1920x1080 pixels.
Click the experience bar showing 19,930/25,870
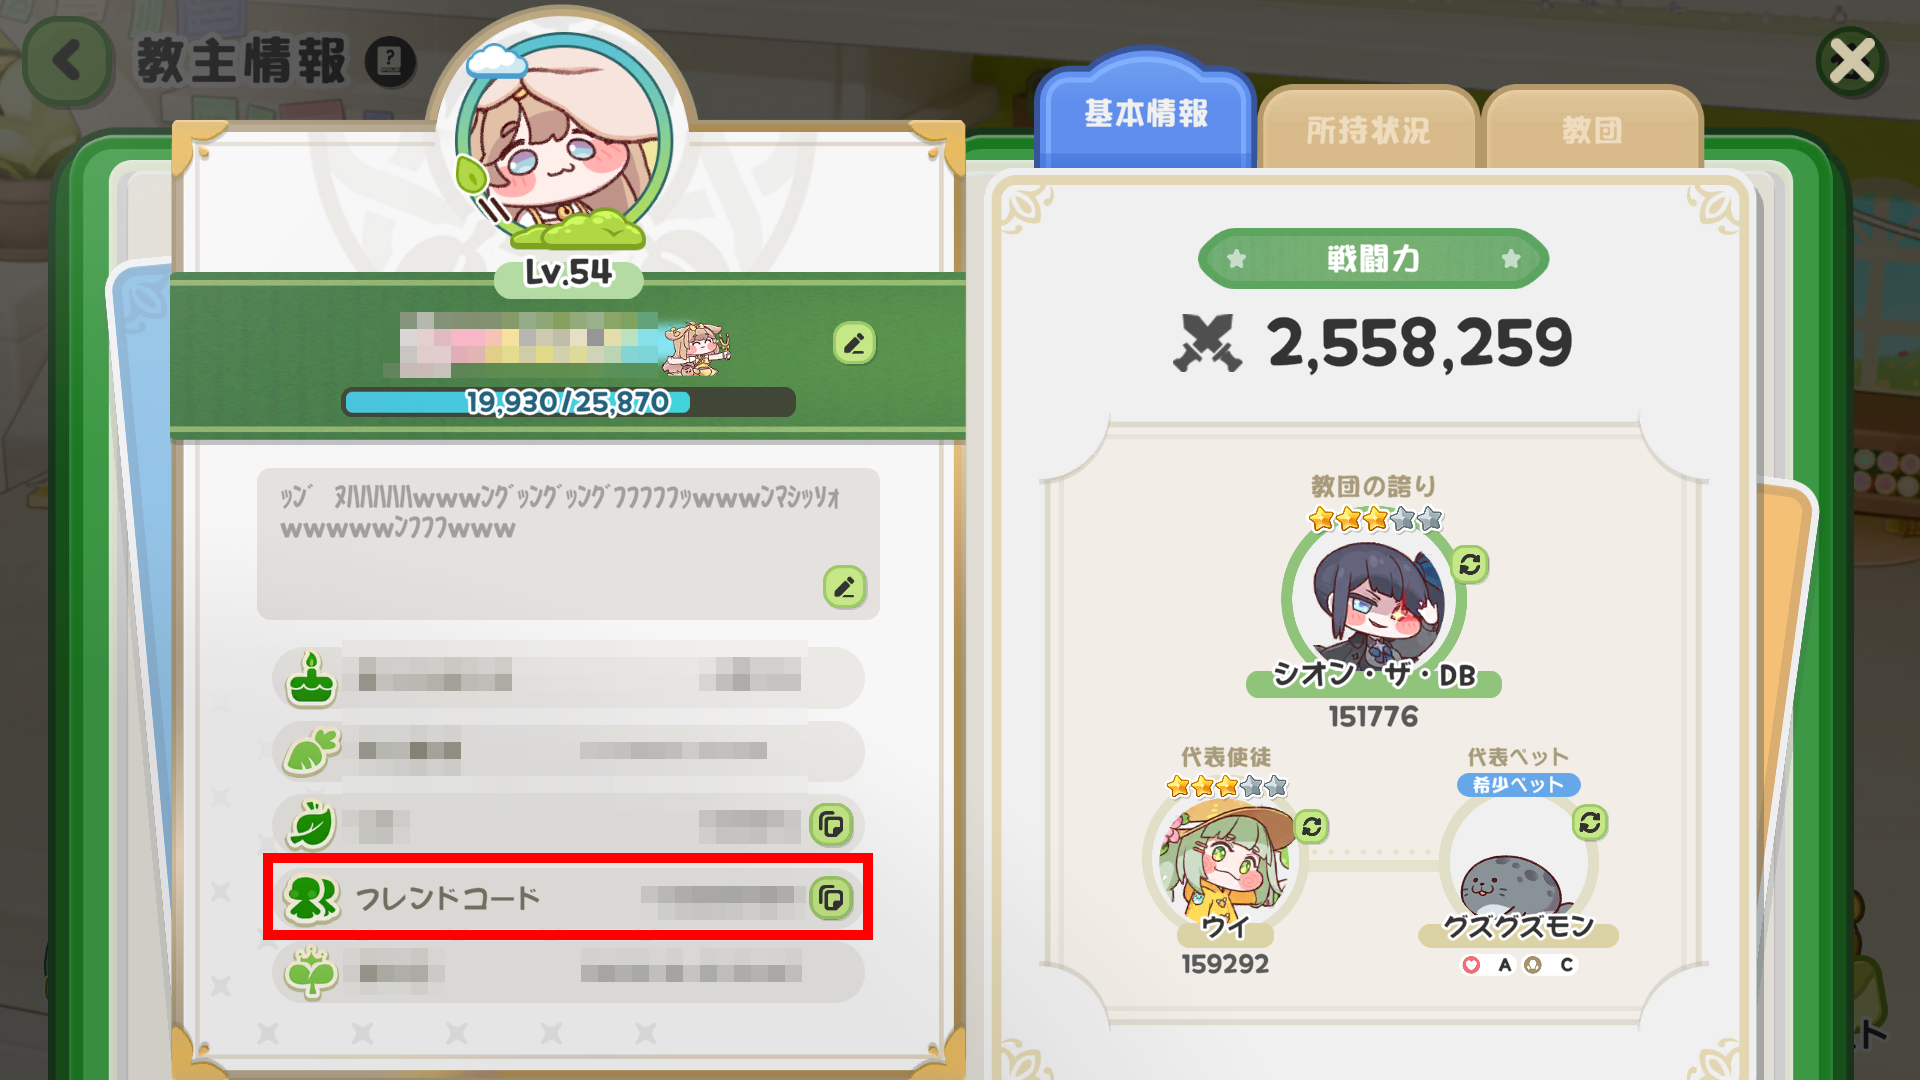point(568,402)
